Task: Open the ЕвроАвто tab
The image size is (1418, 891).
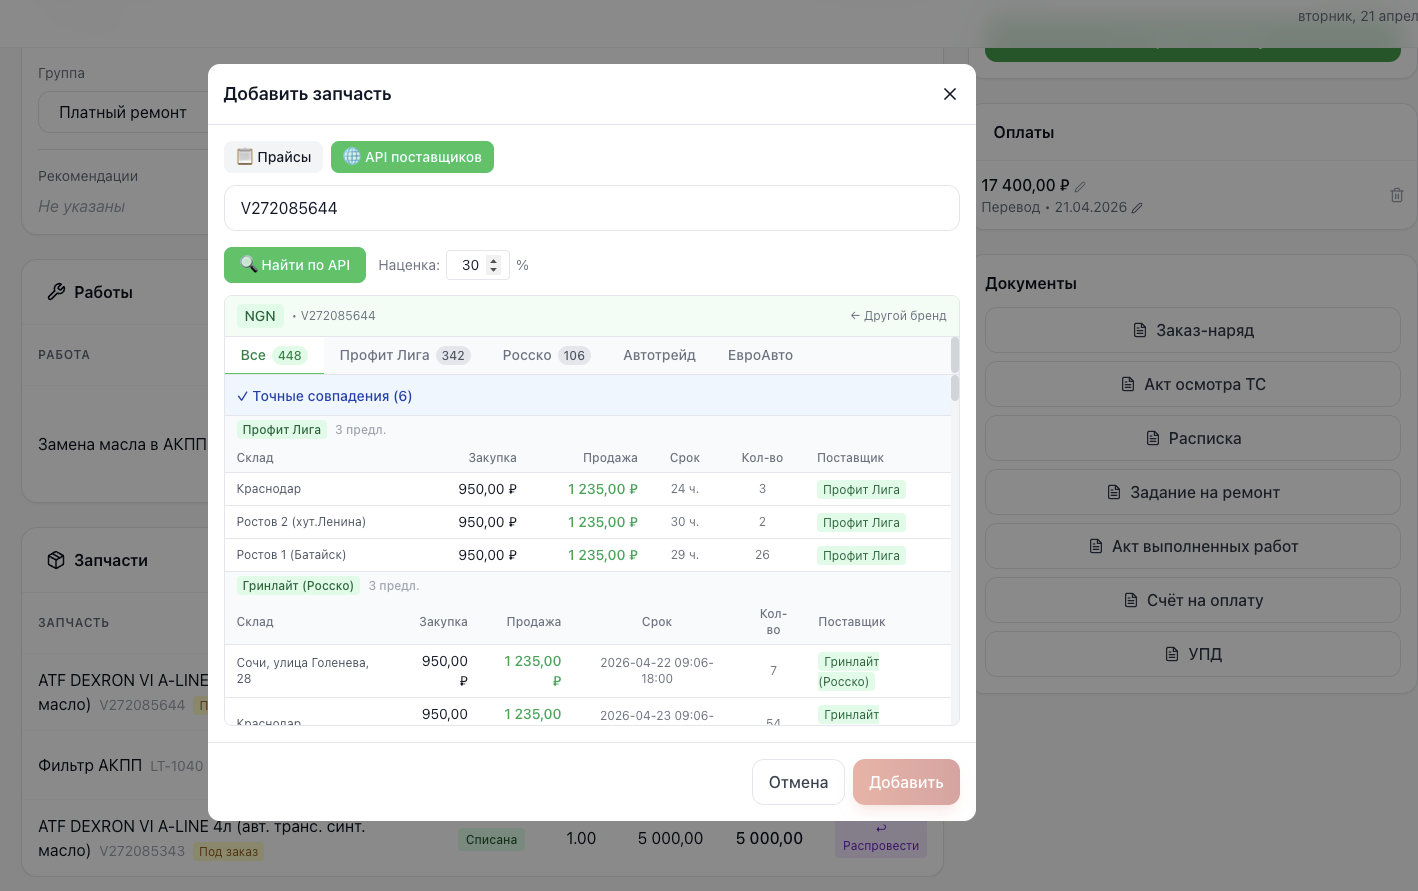Action: point(760,355)
